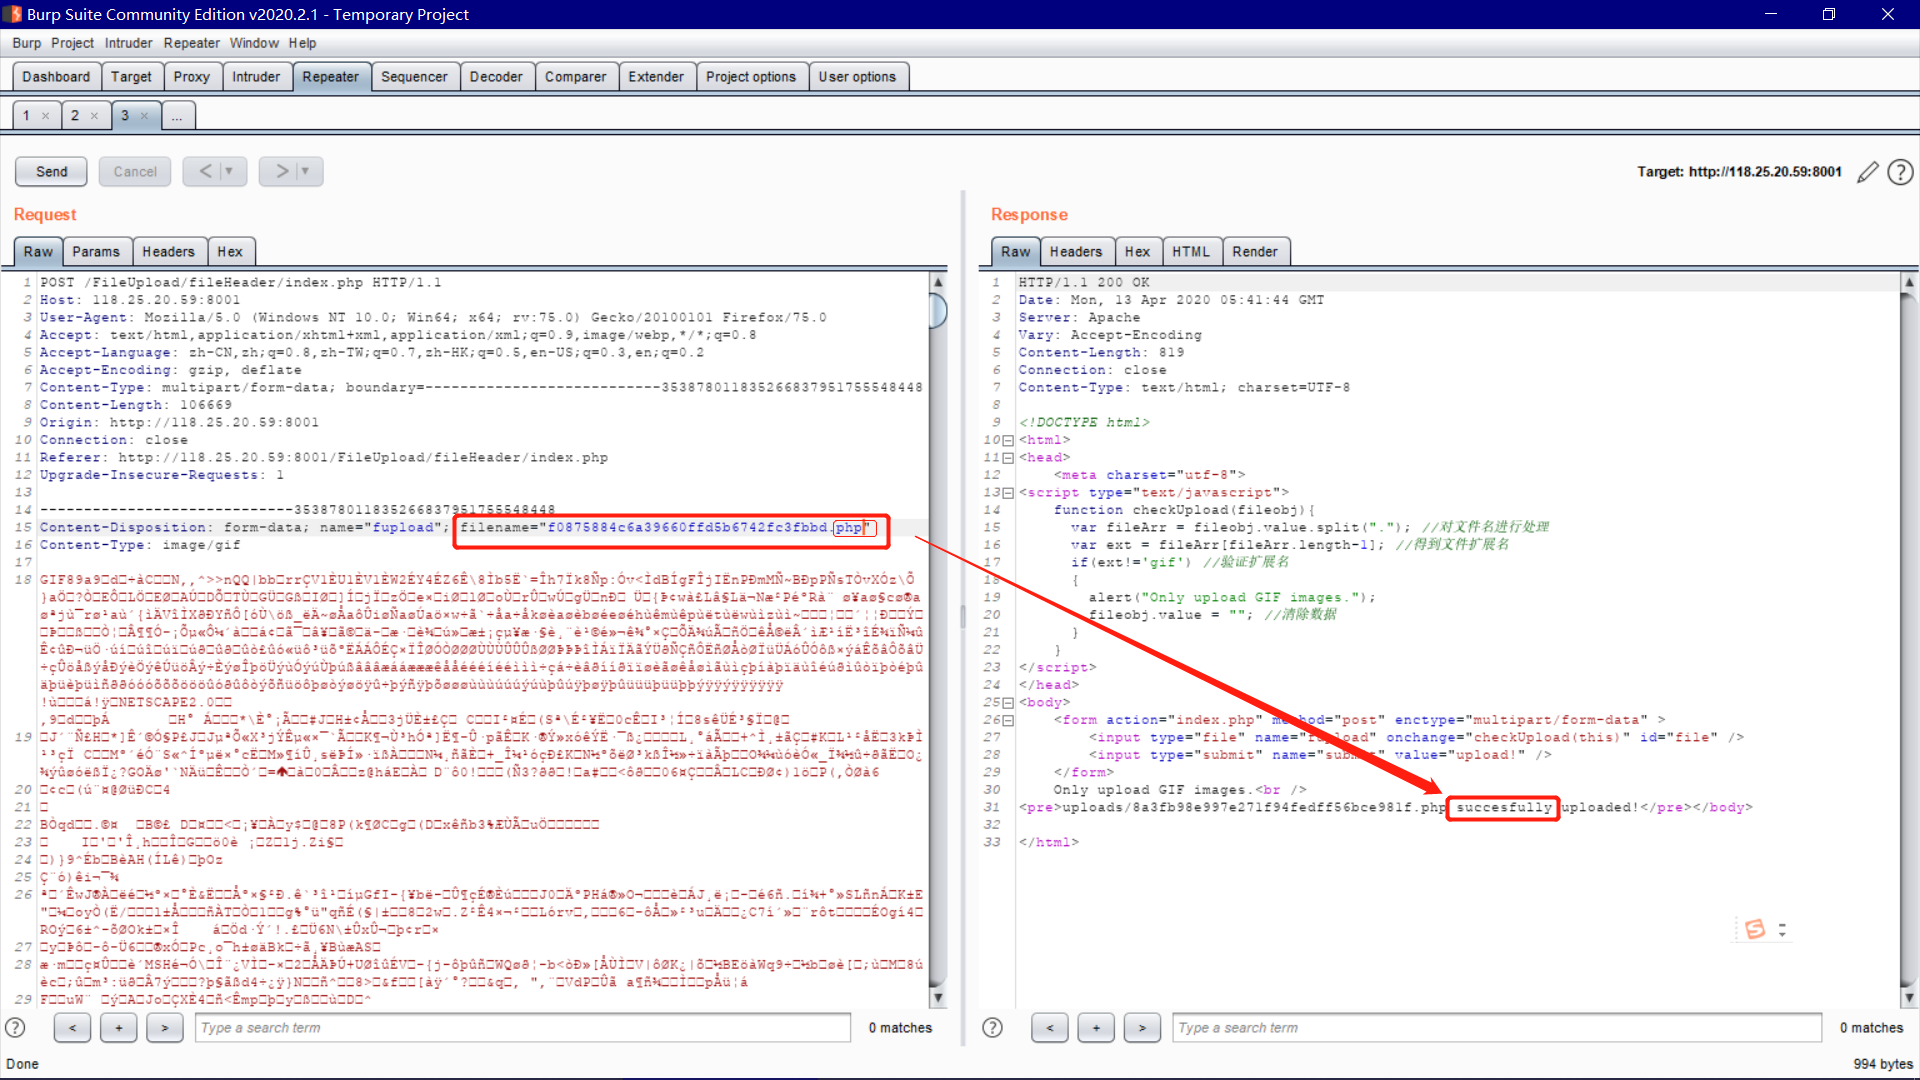
Task: Open the Window menu
Action: click(x=254, y=43)
